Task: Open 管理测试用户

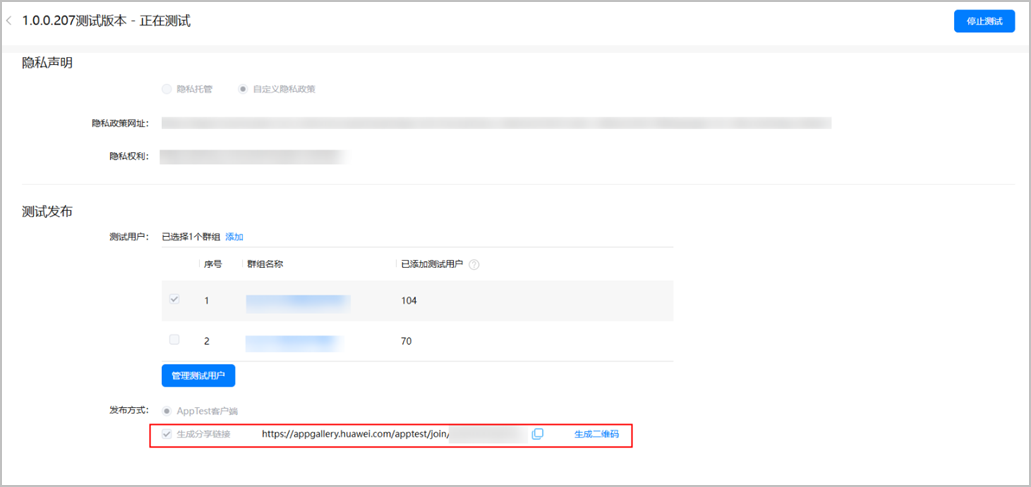Action: coord(198,375)
